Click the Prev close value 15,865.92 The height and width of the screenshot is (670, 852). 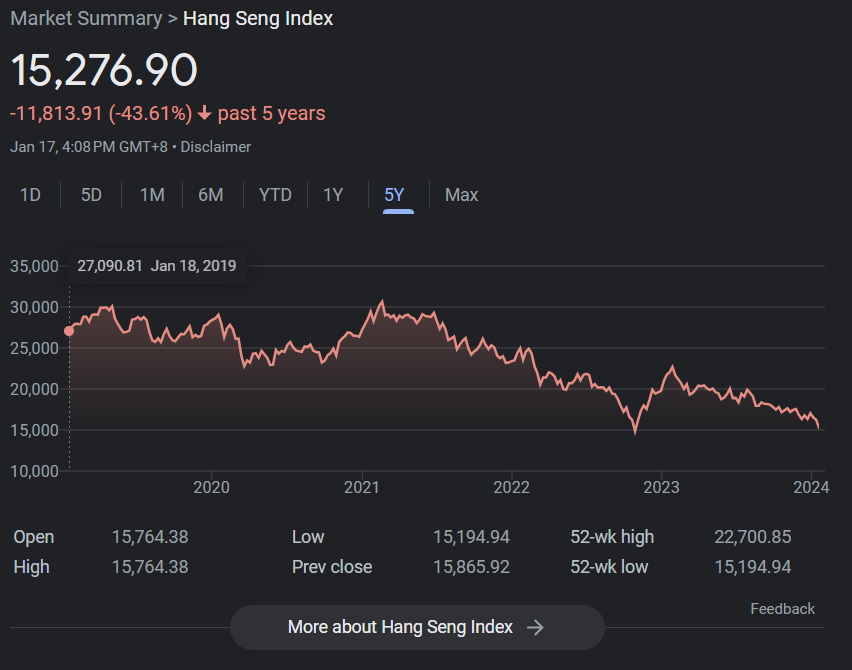471,567
